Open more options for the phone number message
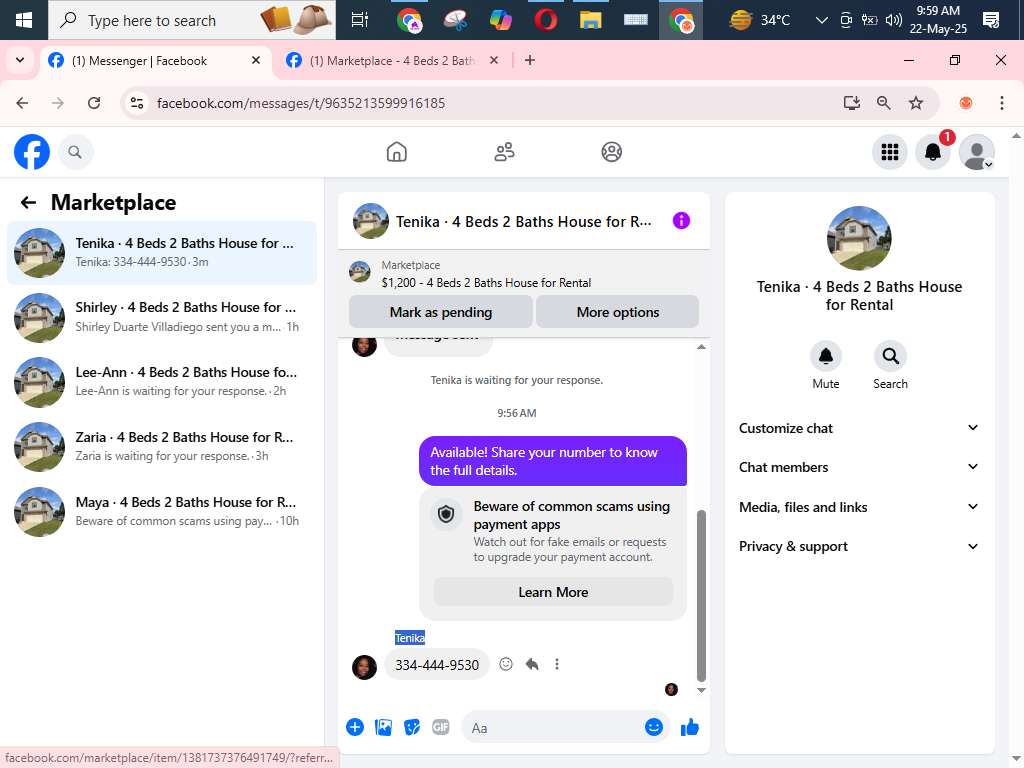The width and height of the screenshot is (1024, 768). coord(556,664)
